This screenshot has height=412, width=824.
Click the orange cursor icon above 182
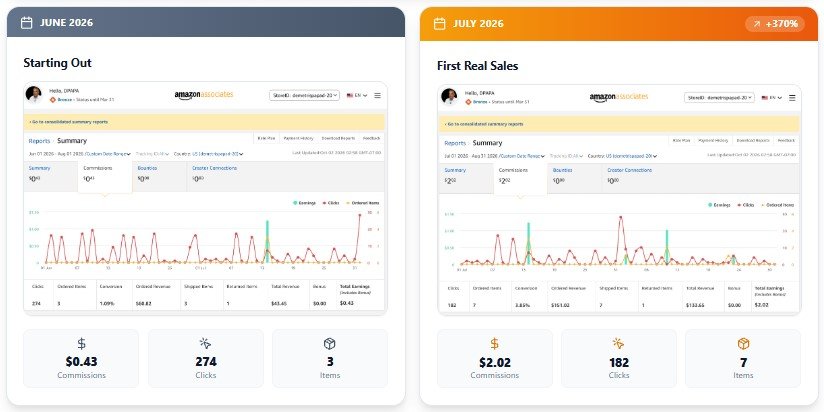619,344
